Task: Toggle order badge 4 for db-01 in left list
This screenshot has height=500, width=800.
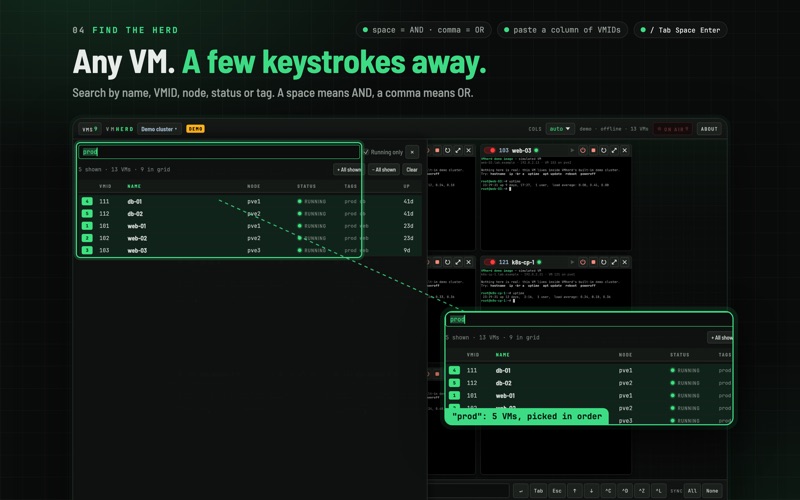Action: pyautogui.click(x=87, y=202)
